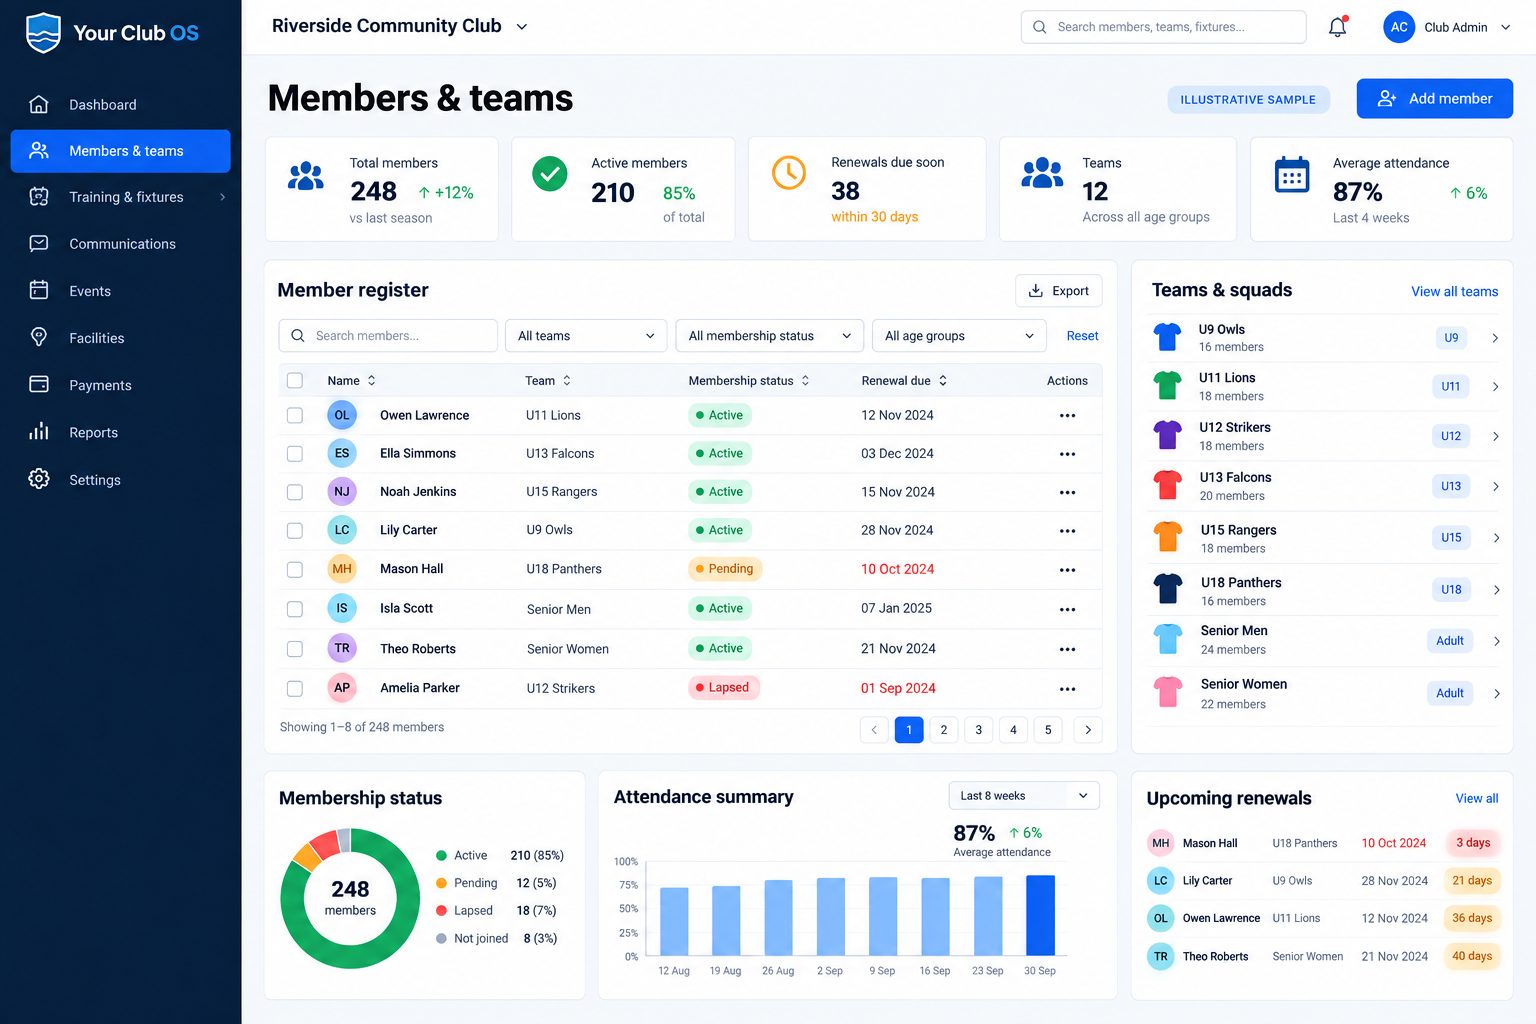The height and width of the screenshot is (1024, 1536).
Task: Click the Active members green check icon
Action: [549, 174]
